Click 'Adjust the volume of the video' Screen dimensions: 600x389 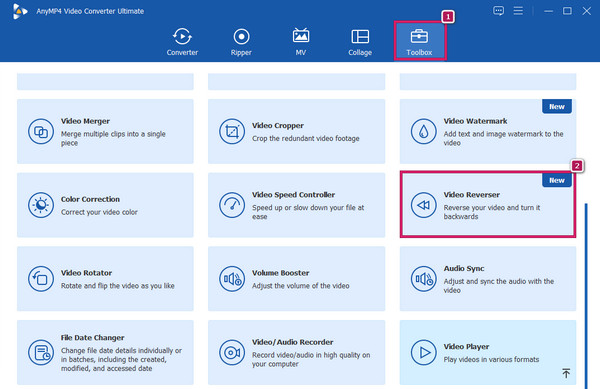tap(300, 286)
